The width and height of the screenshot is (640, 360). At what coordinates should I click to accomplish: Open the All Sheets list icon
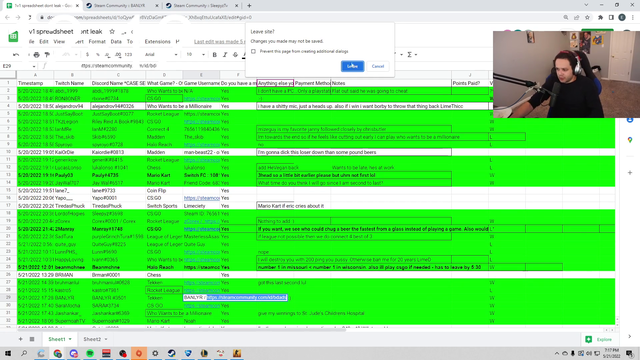32,339
